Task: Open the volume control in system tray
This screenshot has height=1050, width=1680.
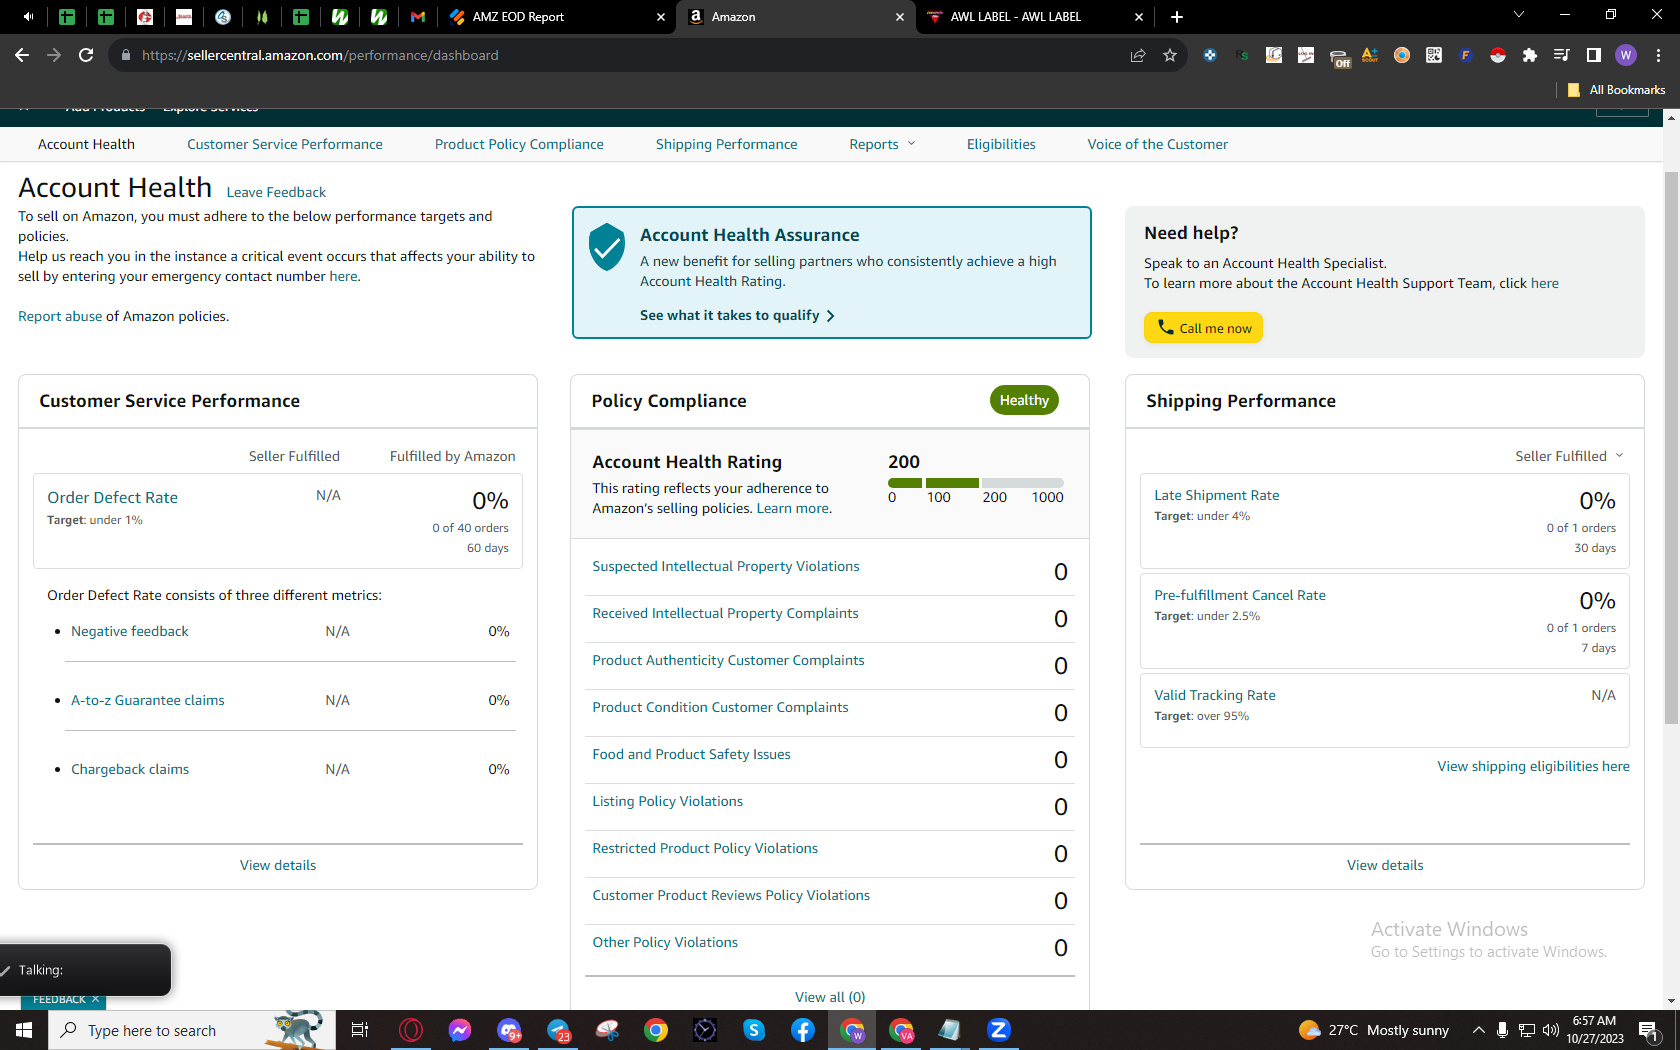Action: [x=1551, y=1030]
